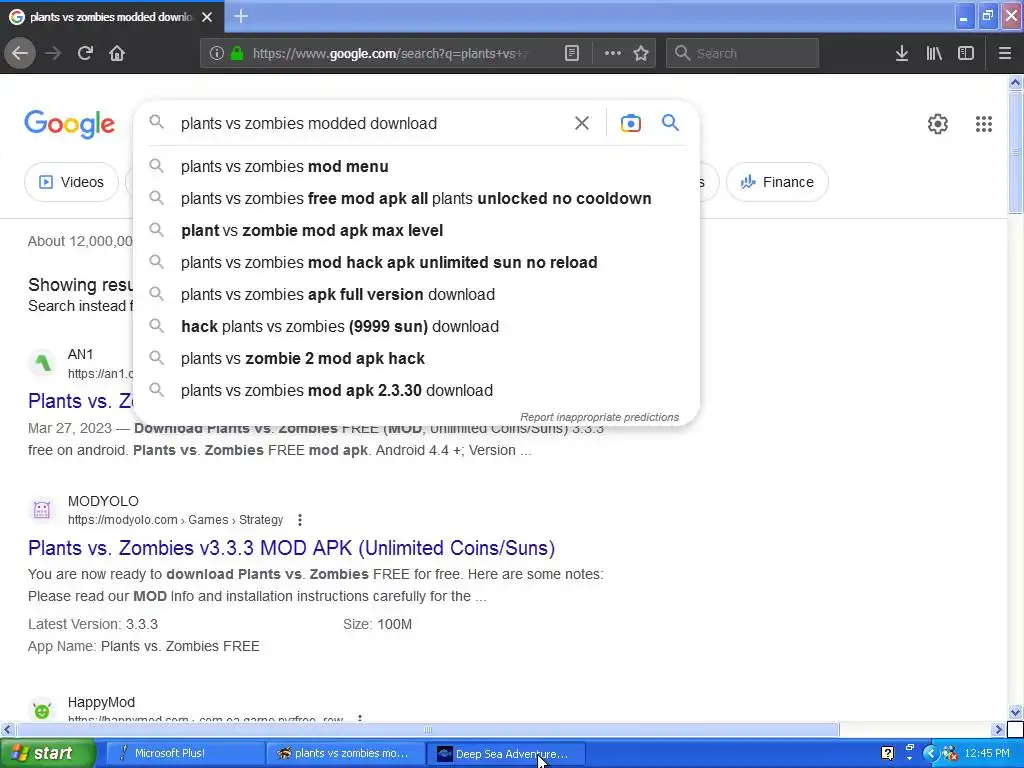This screenshot has width=1024, height=768.
Task: Open Google apps grid
Action: coord(984,124)
